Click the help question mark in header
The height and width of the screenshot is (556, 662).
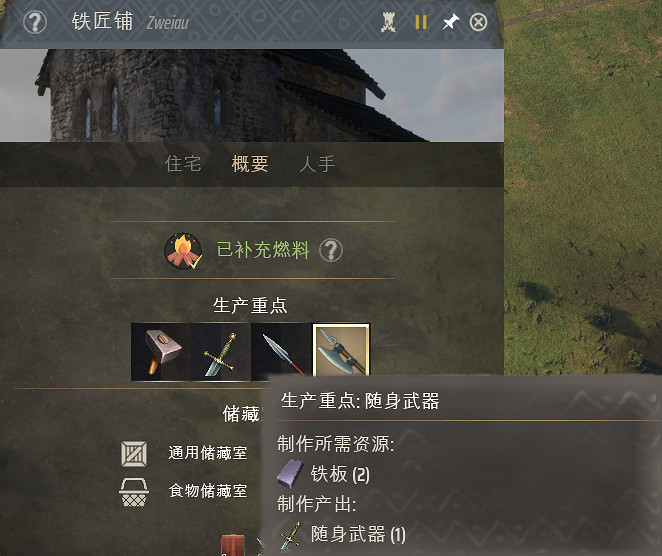point(35,22)
